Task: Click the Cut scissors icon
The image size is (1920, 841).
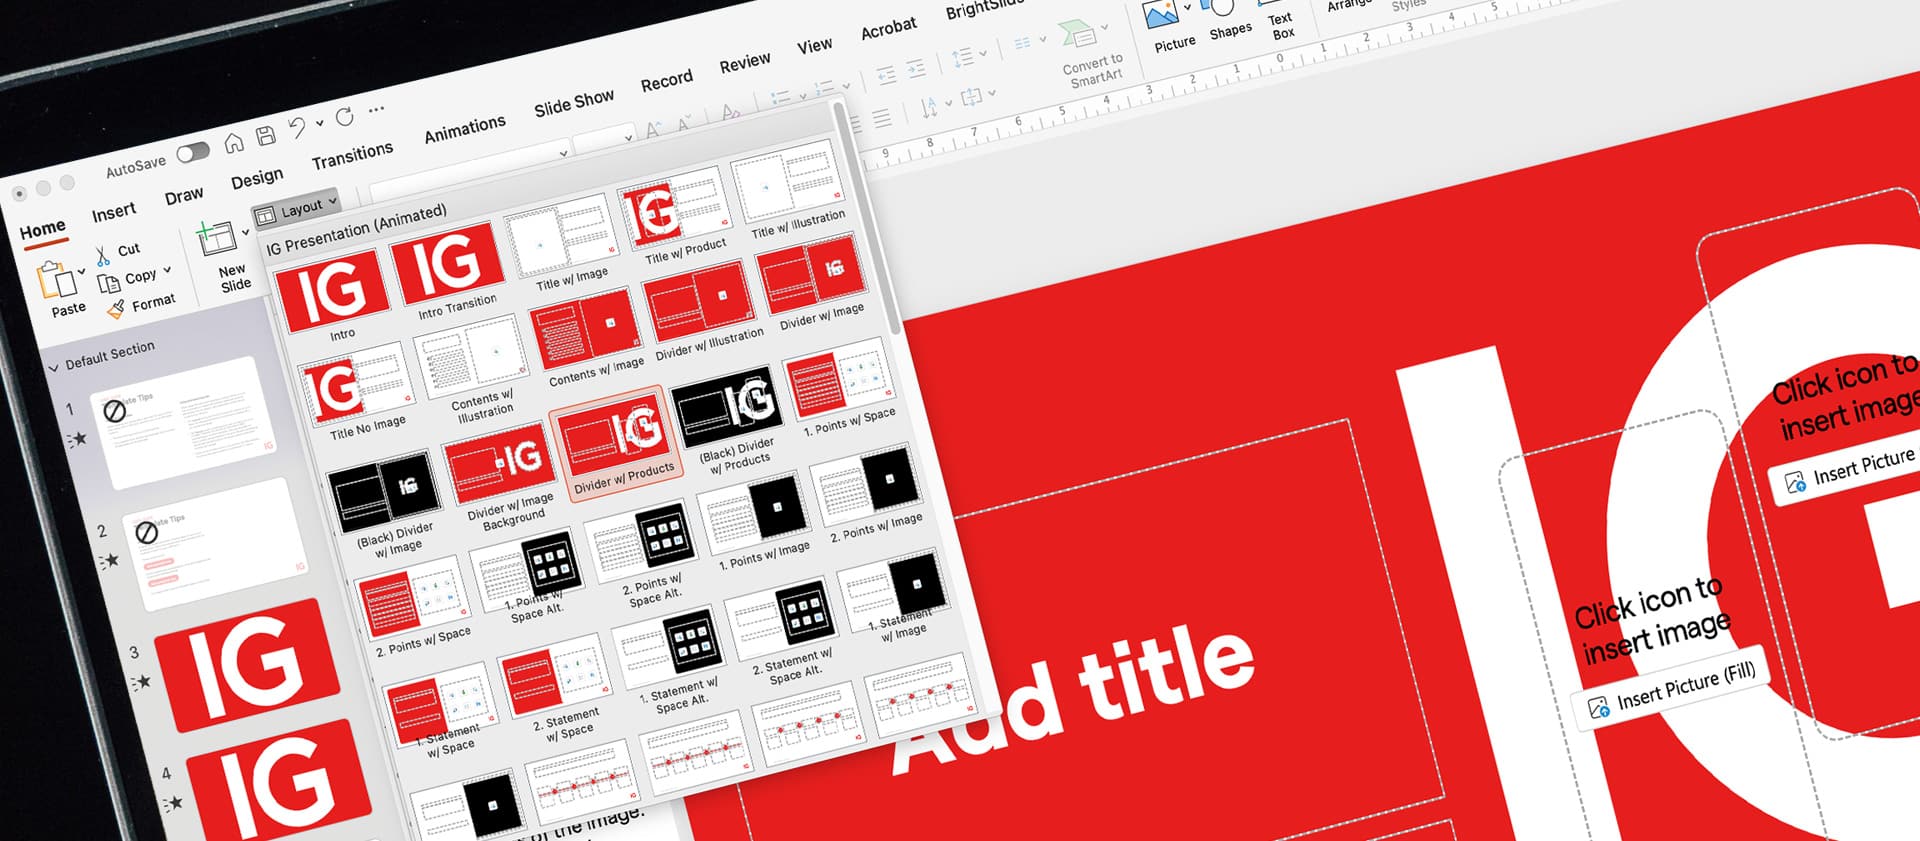Action: pos(103,256)
